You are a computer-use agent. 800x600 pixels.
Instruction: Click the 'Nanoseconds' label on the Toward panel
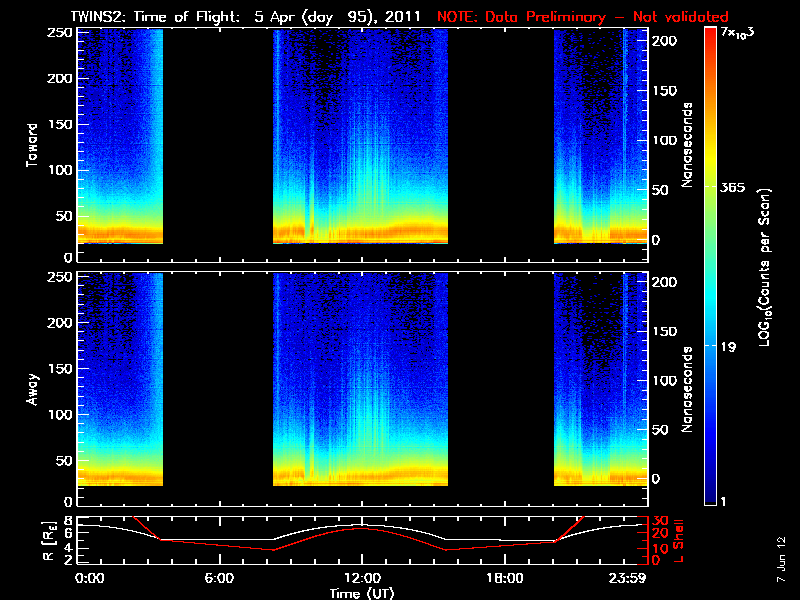pyautogui.click(x=687, y=143)
